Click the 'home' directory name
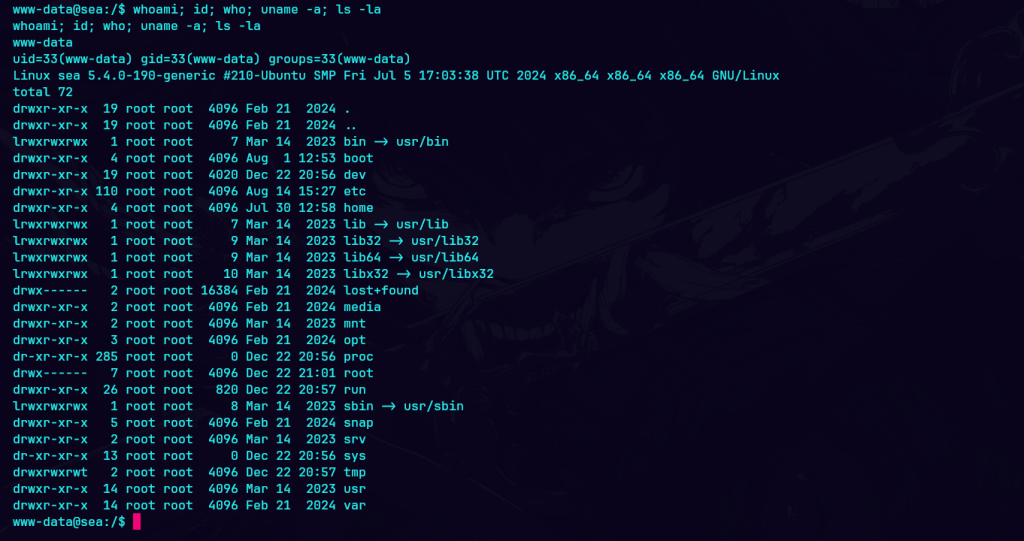Screen dimensions: 1024x541 (x=358, y=208)
